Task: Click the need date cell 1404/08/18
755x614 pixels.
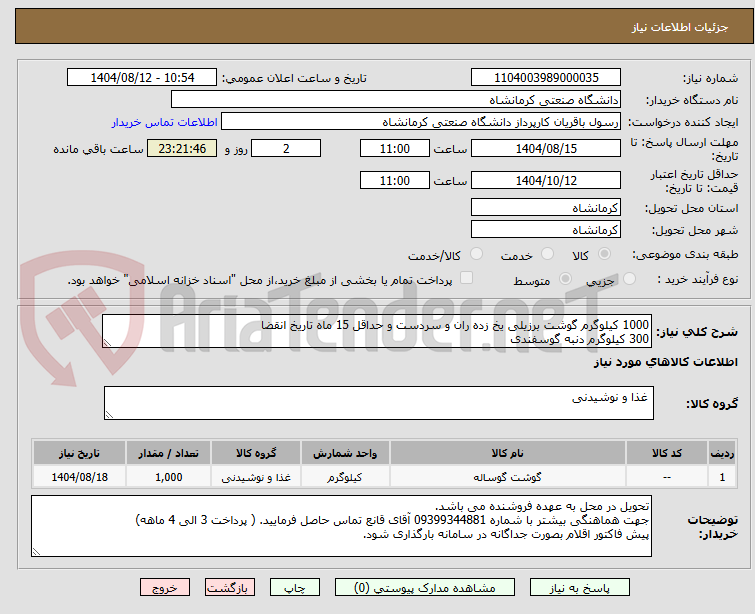Action: pos(79,477)
